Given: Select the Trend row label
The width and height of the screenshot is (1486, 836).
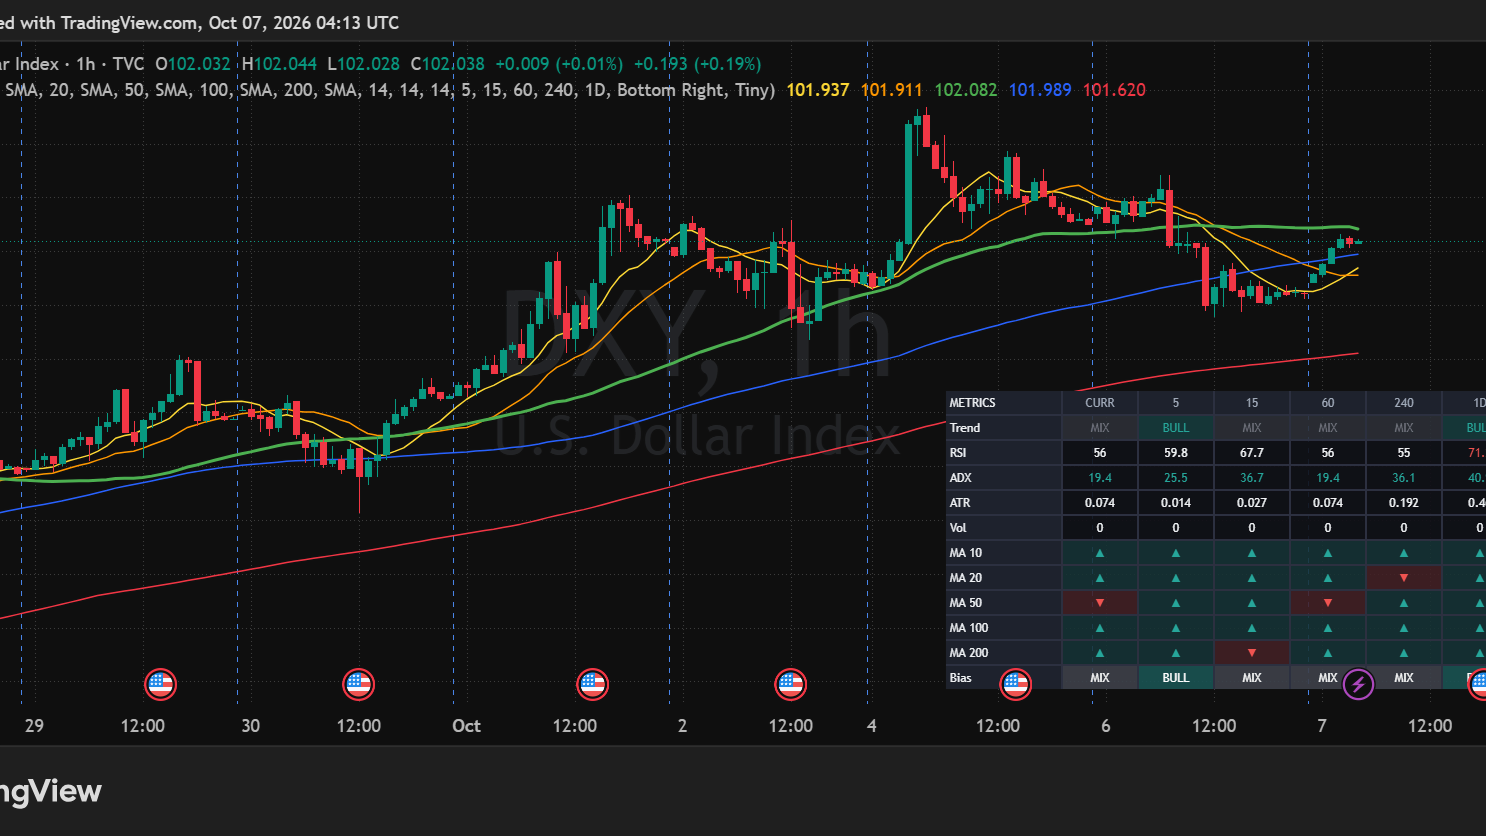Looking at the screenshot, I should point(965,428).
